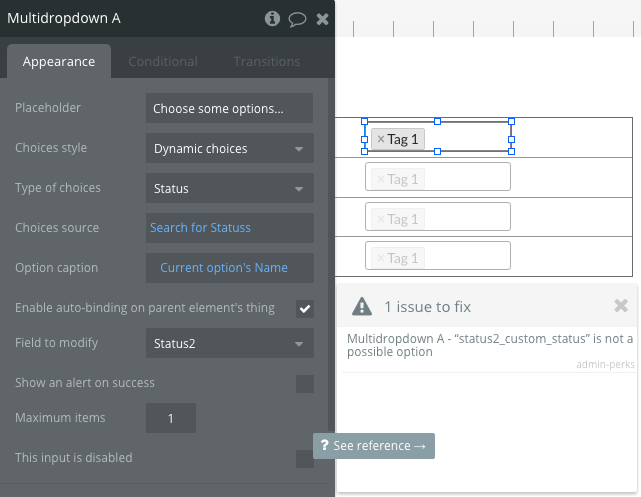Image resolution: width=641 pixels, height=497 pixels.
Task: Click the See reference link
Action: click(374, 445)
